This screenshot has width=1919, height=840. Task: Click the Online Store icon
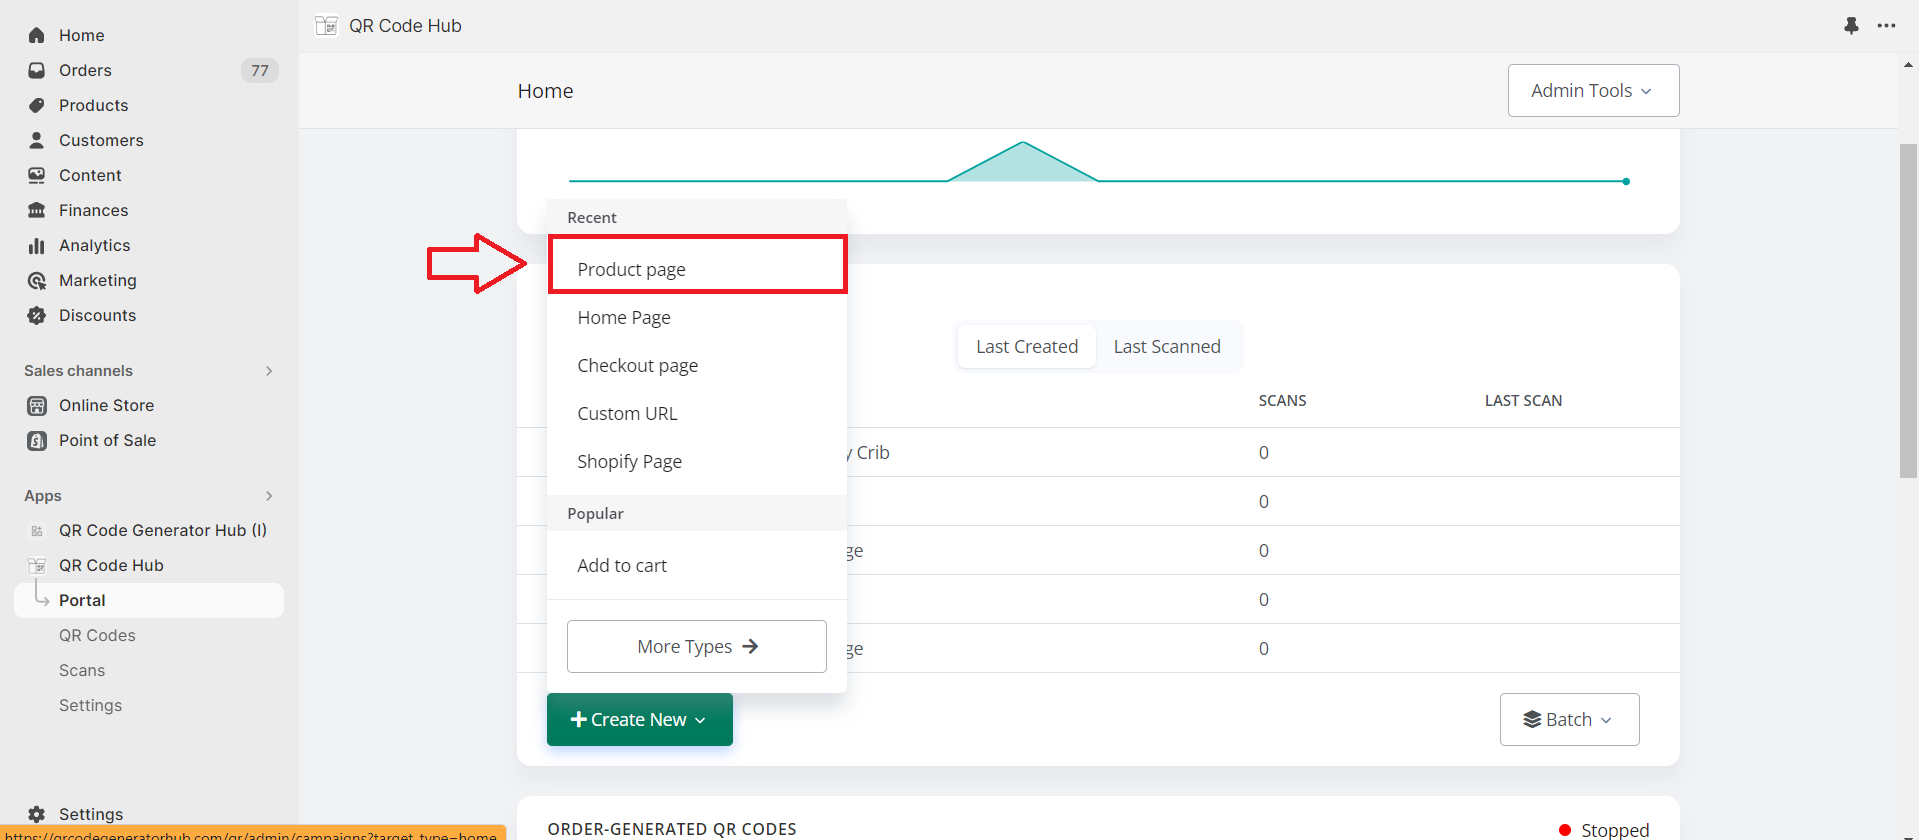coord(37,405)
